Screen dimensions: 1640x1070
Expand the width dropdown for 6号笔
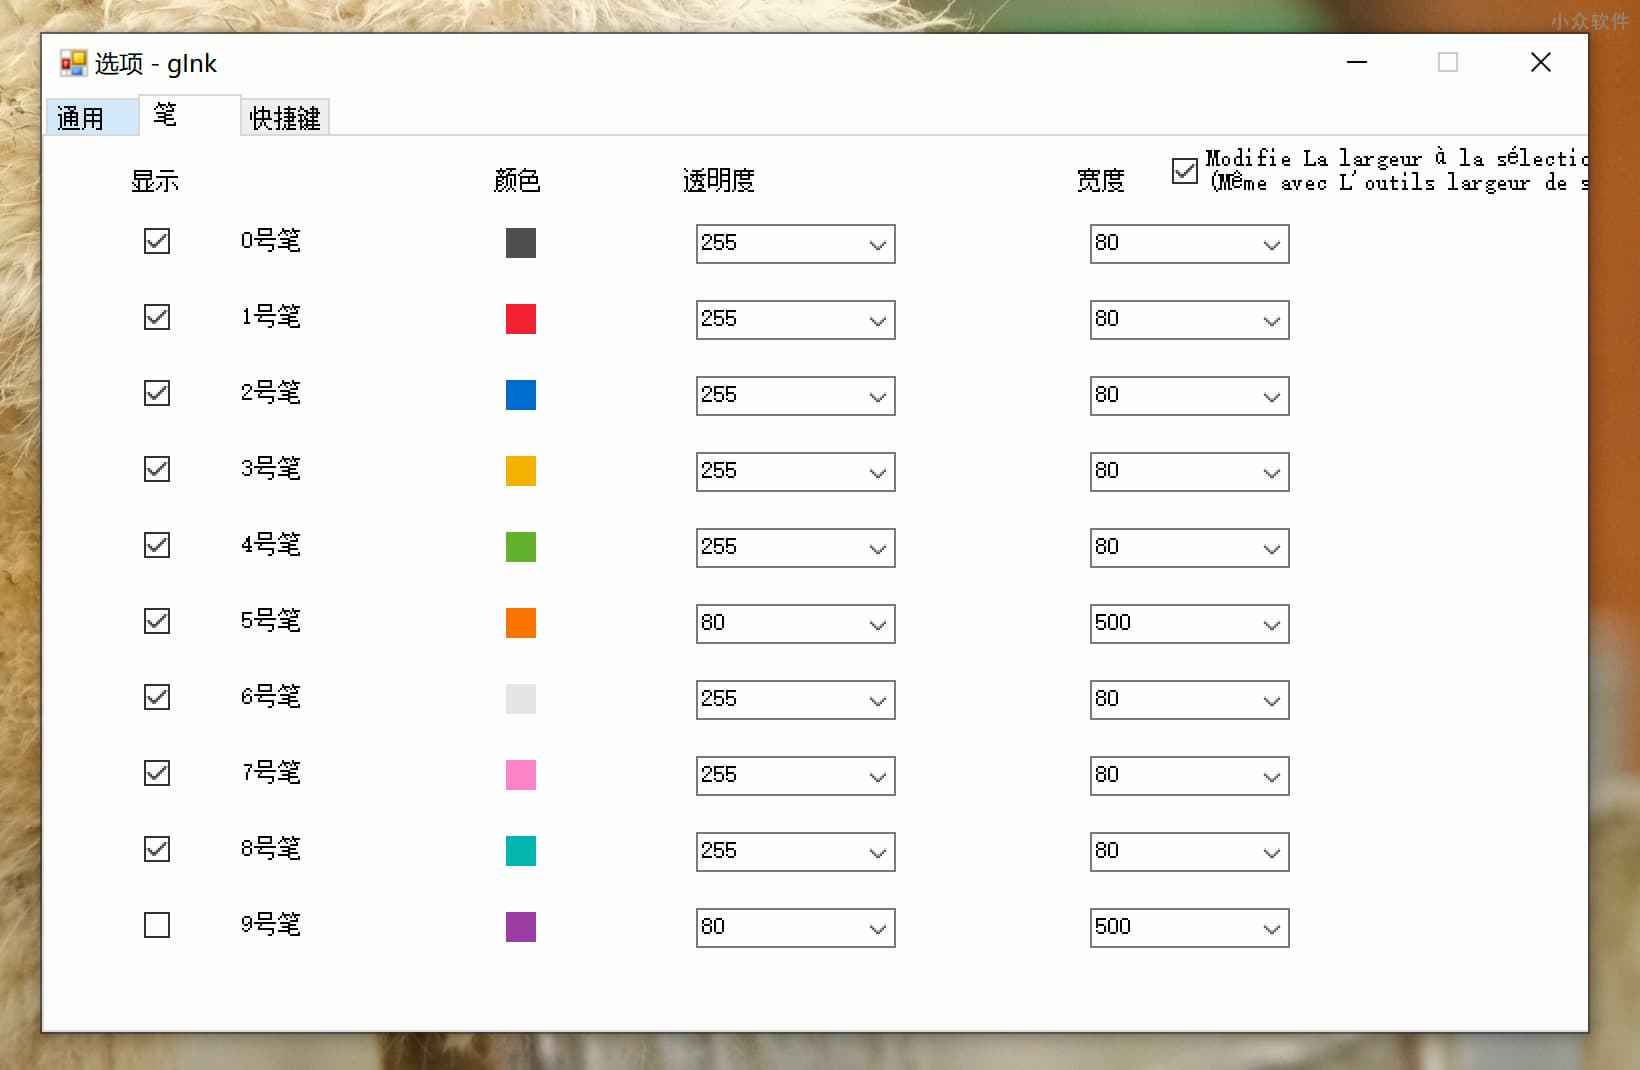(1270, 699)
